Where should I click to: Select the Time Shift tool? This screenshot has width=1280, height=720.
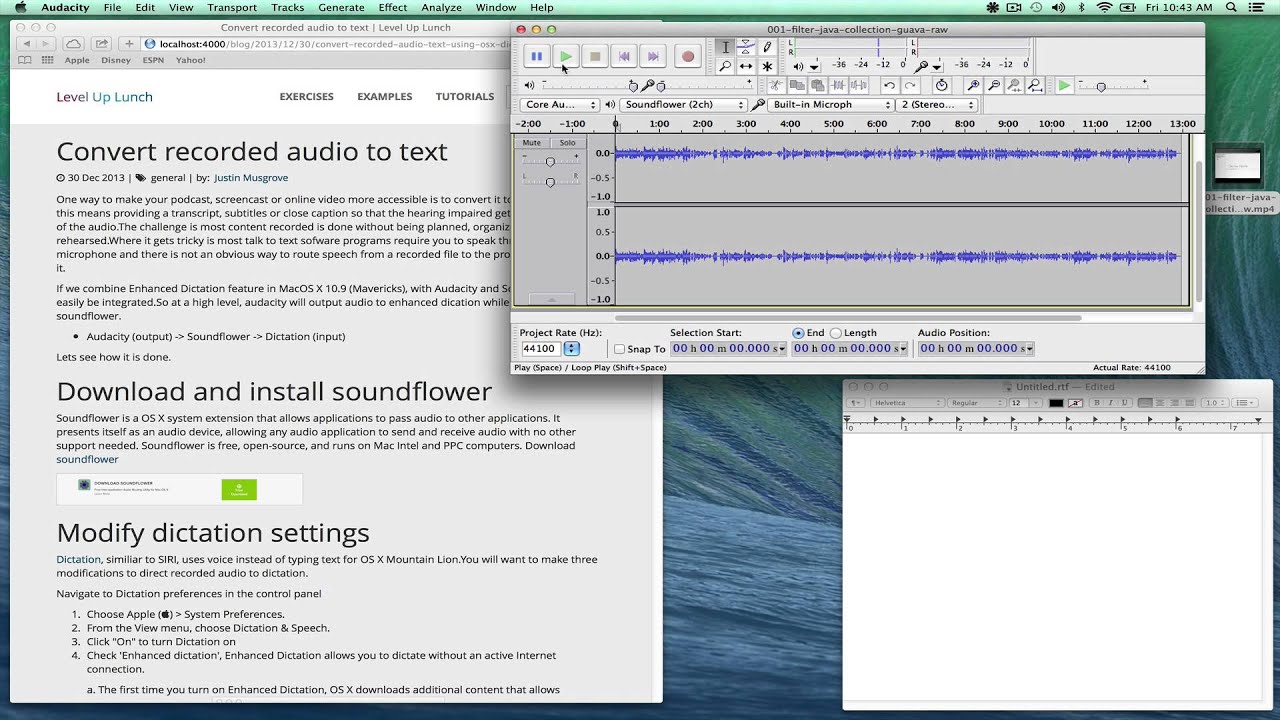point(746,66)
